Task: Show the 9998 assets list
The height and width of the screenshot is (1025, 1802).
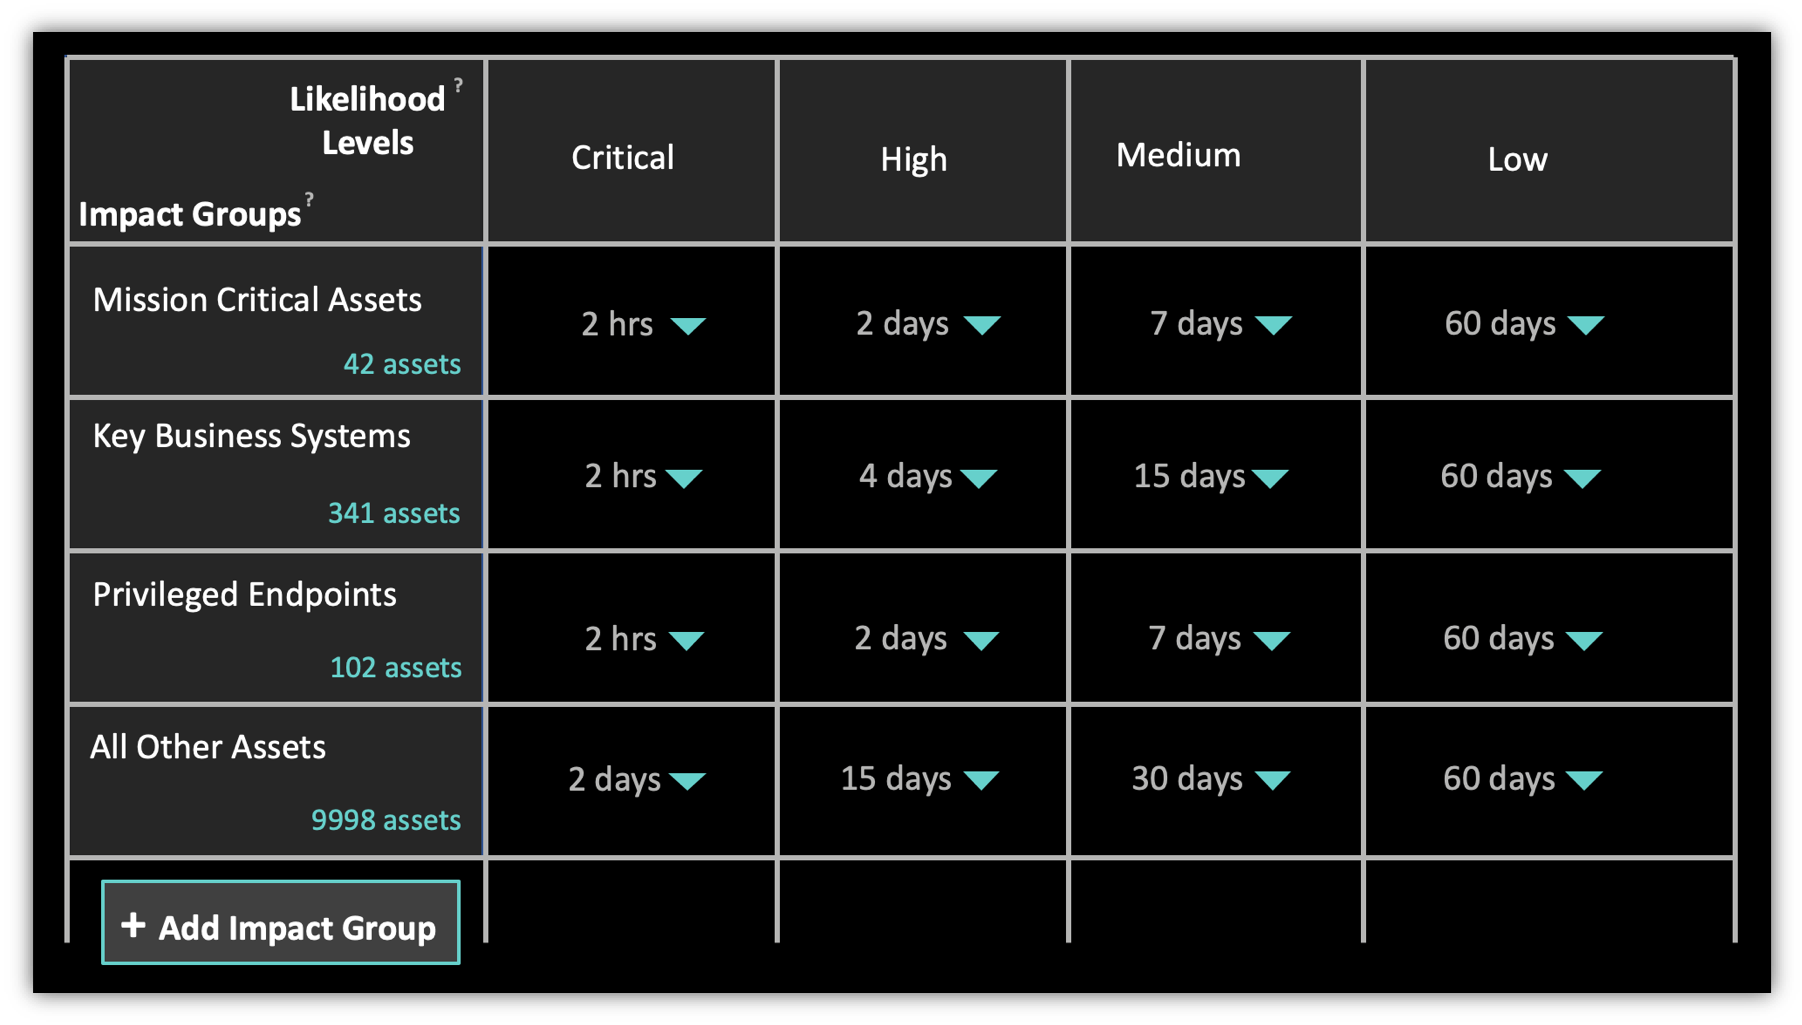Action: [386, 820]
